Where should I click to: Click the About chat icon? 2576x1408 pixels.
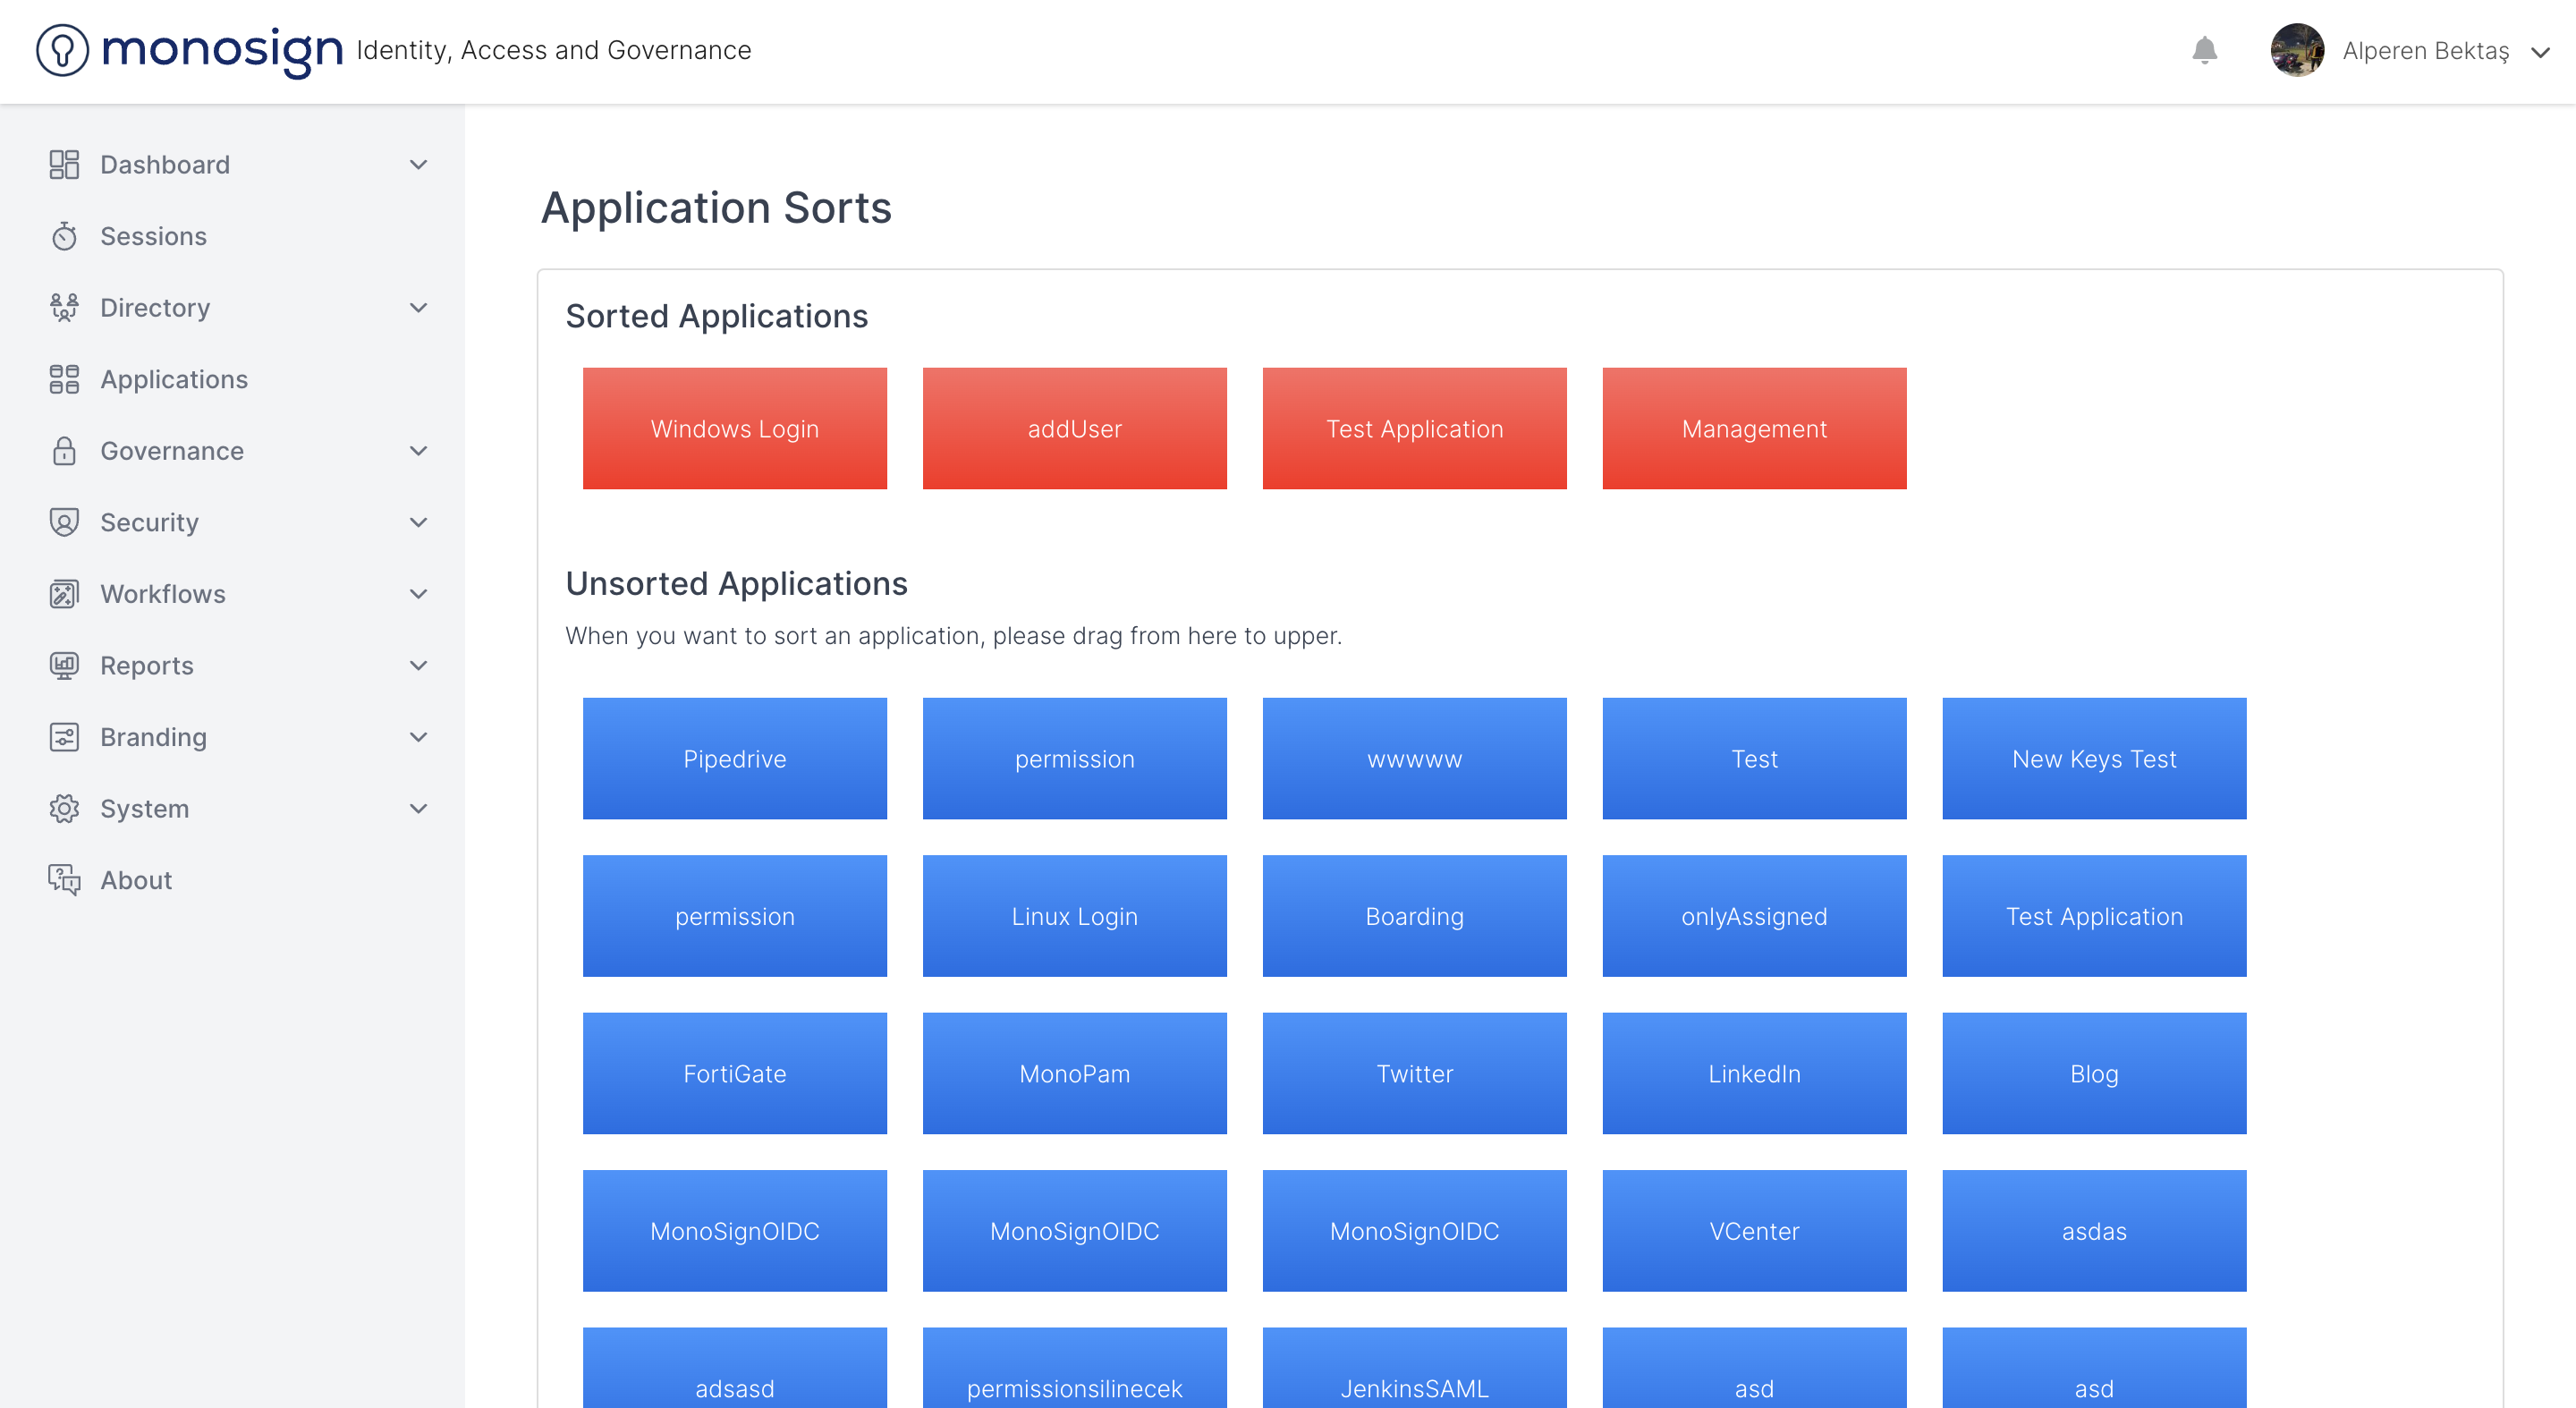click(64, 880)
